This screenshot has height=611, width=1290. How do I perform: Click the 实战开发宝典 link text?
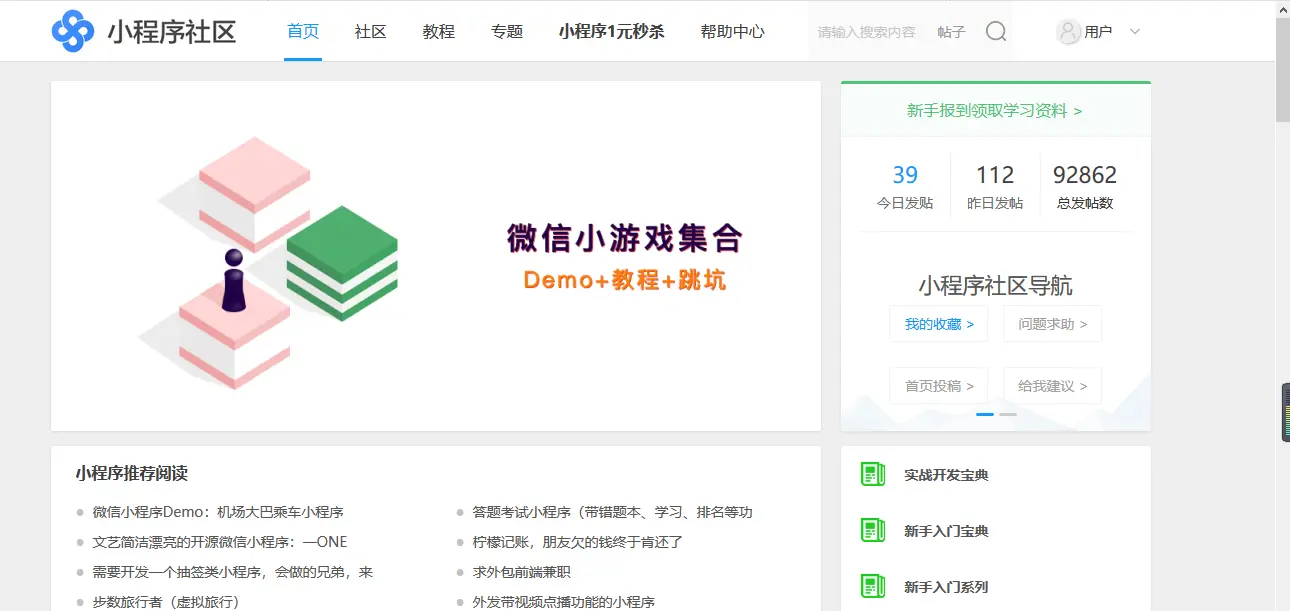pos(946,475)
